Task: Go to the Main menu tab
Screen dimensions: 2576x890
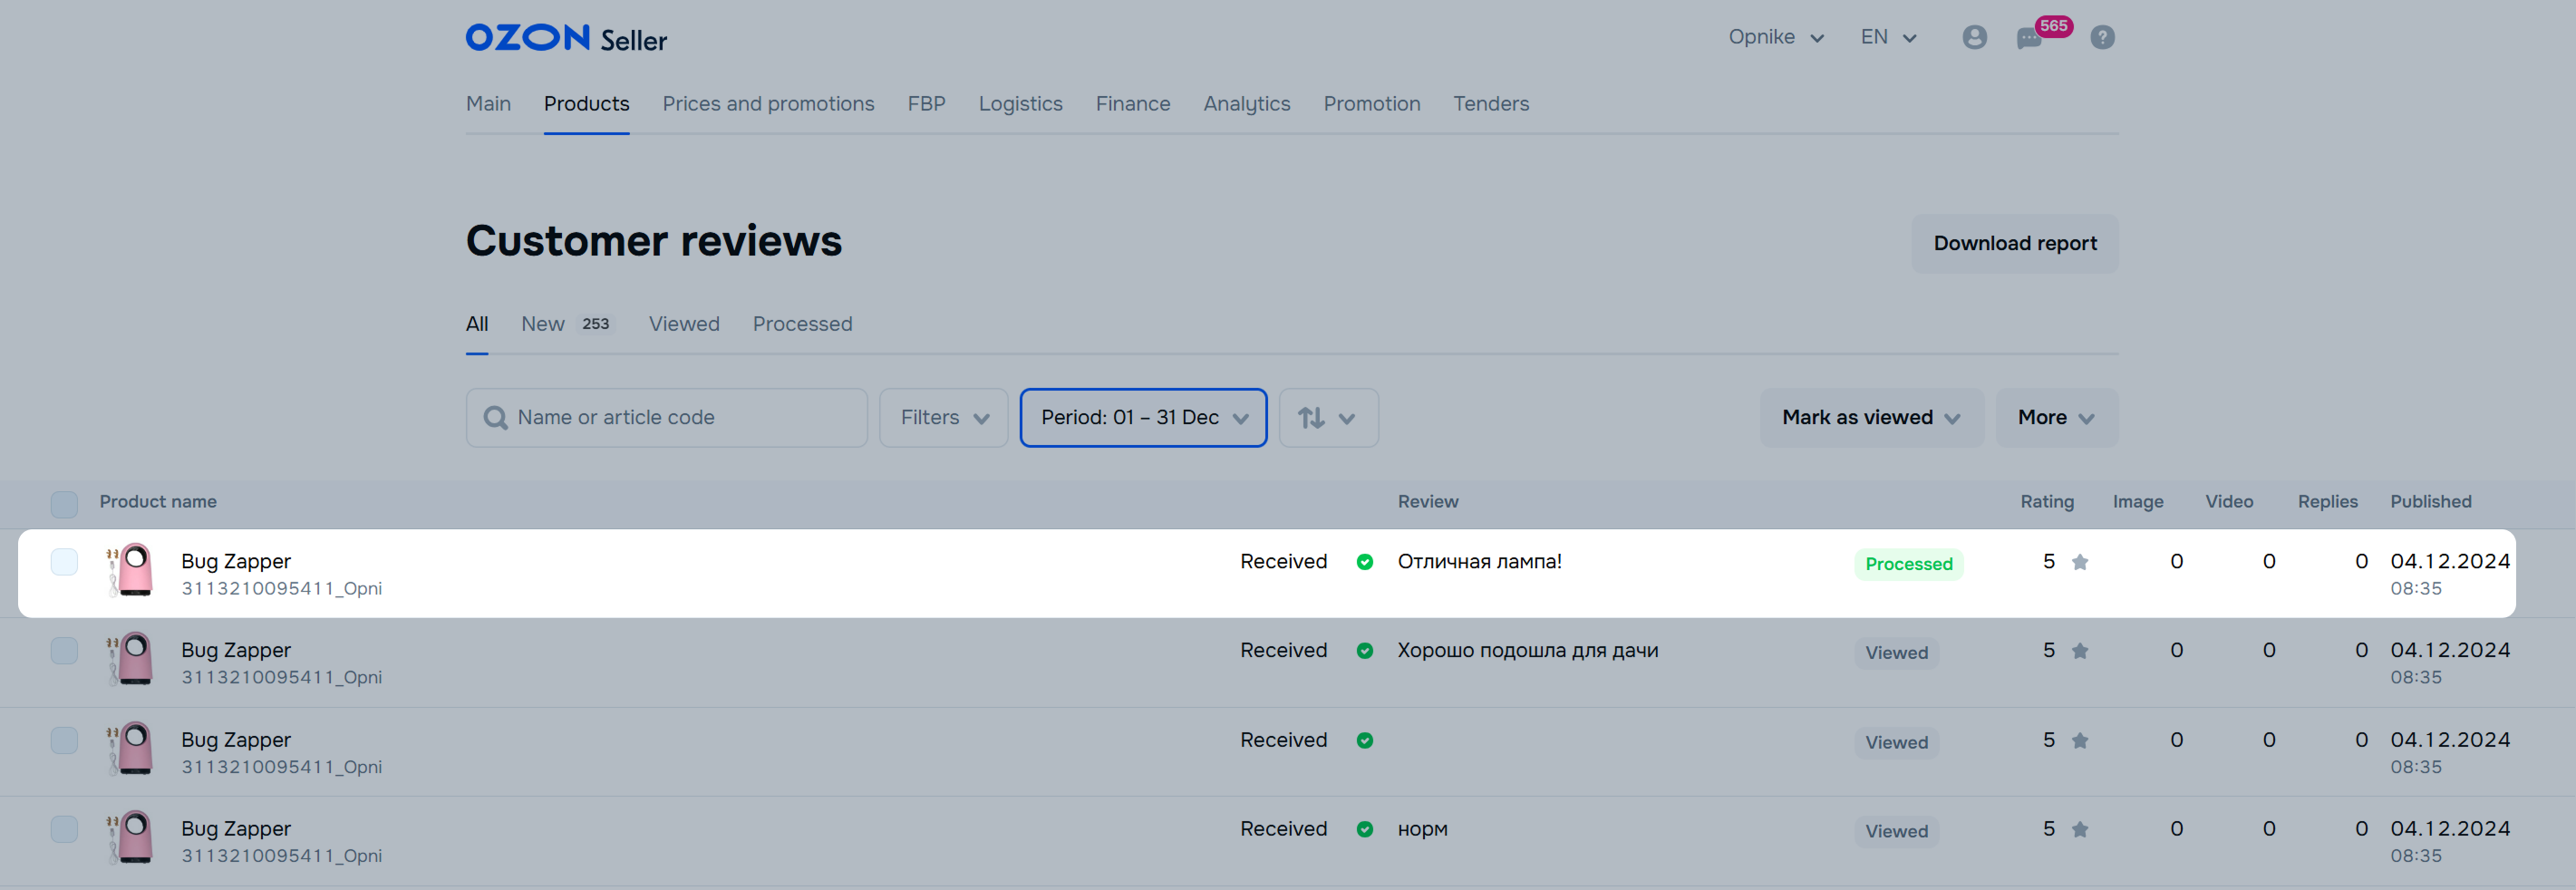Action: click(x=488, y=104)
